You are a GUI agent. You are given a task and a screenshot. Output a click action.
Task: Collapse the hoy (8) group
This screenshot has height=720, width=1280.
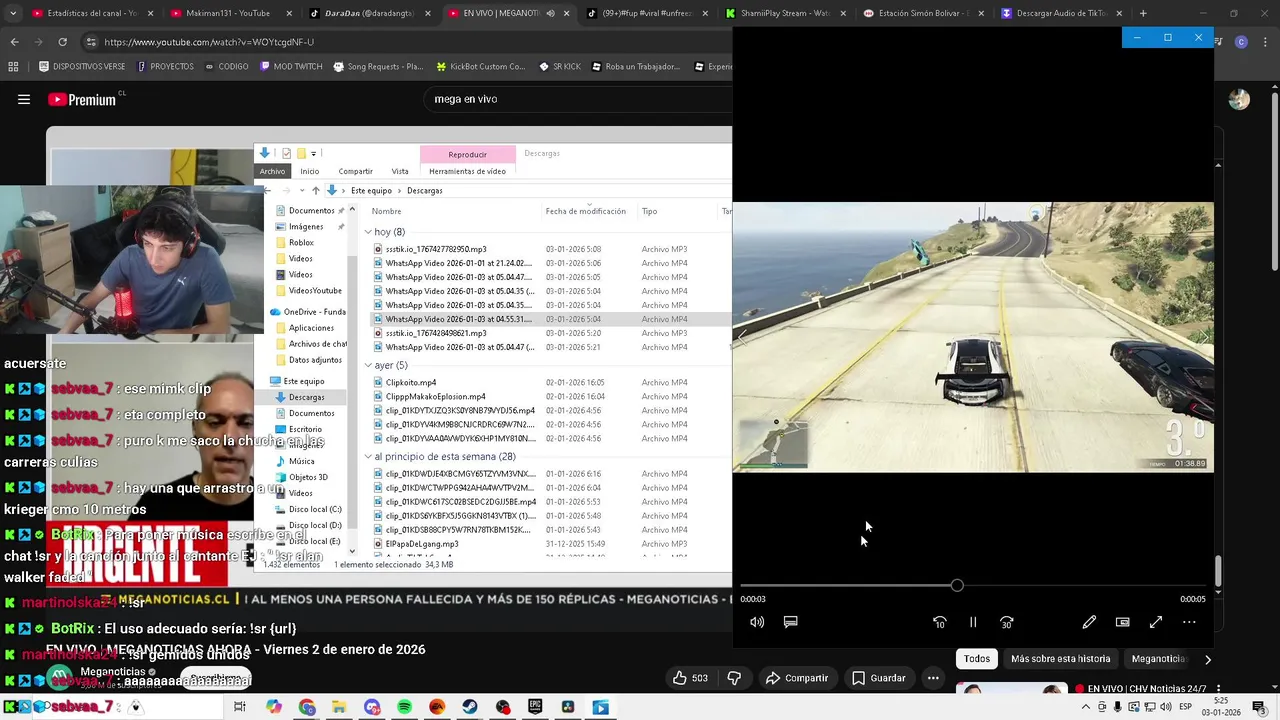coord(368,232)
